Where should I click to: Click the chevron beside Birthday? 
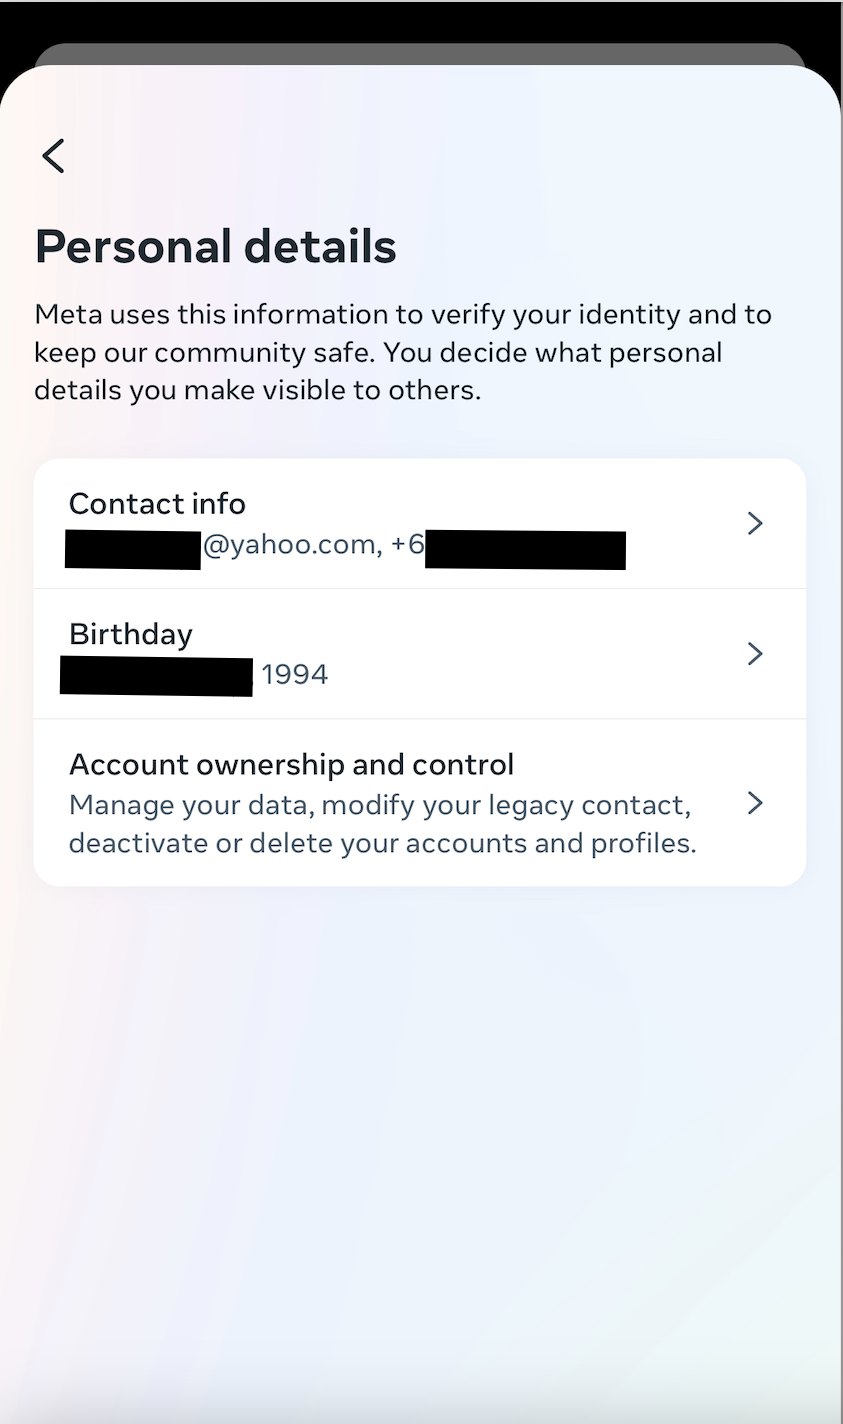[755, 653]
